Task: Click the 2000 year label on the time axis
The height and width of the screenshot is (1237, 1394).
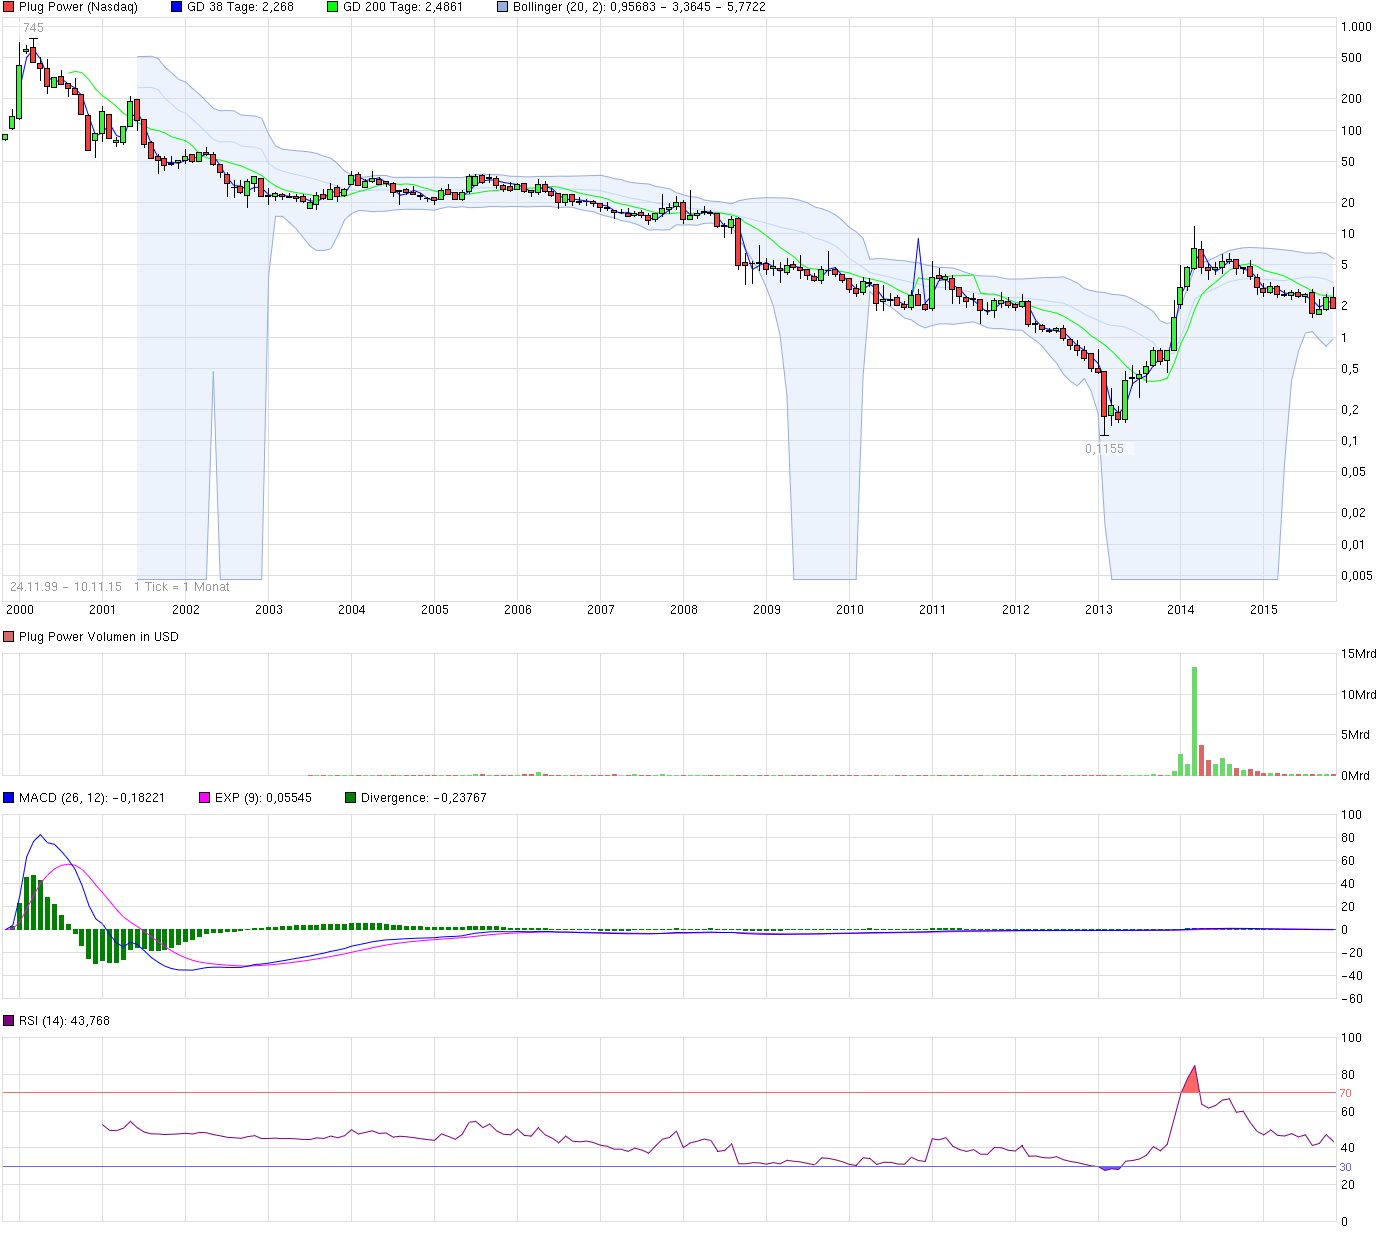Action: coord(20,610)
